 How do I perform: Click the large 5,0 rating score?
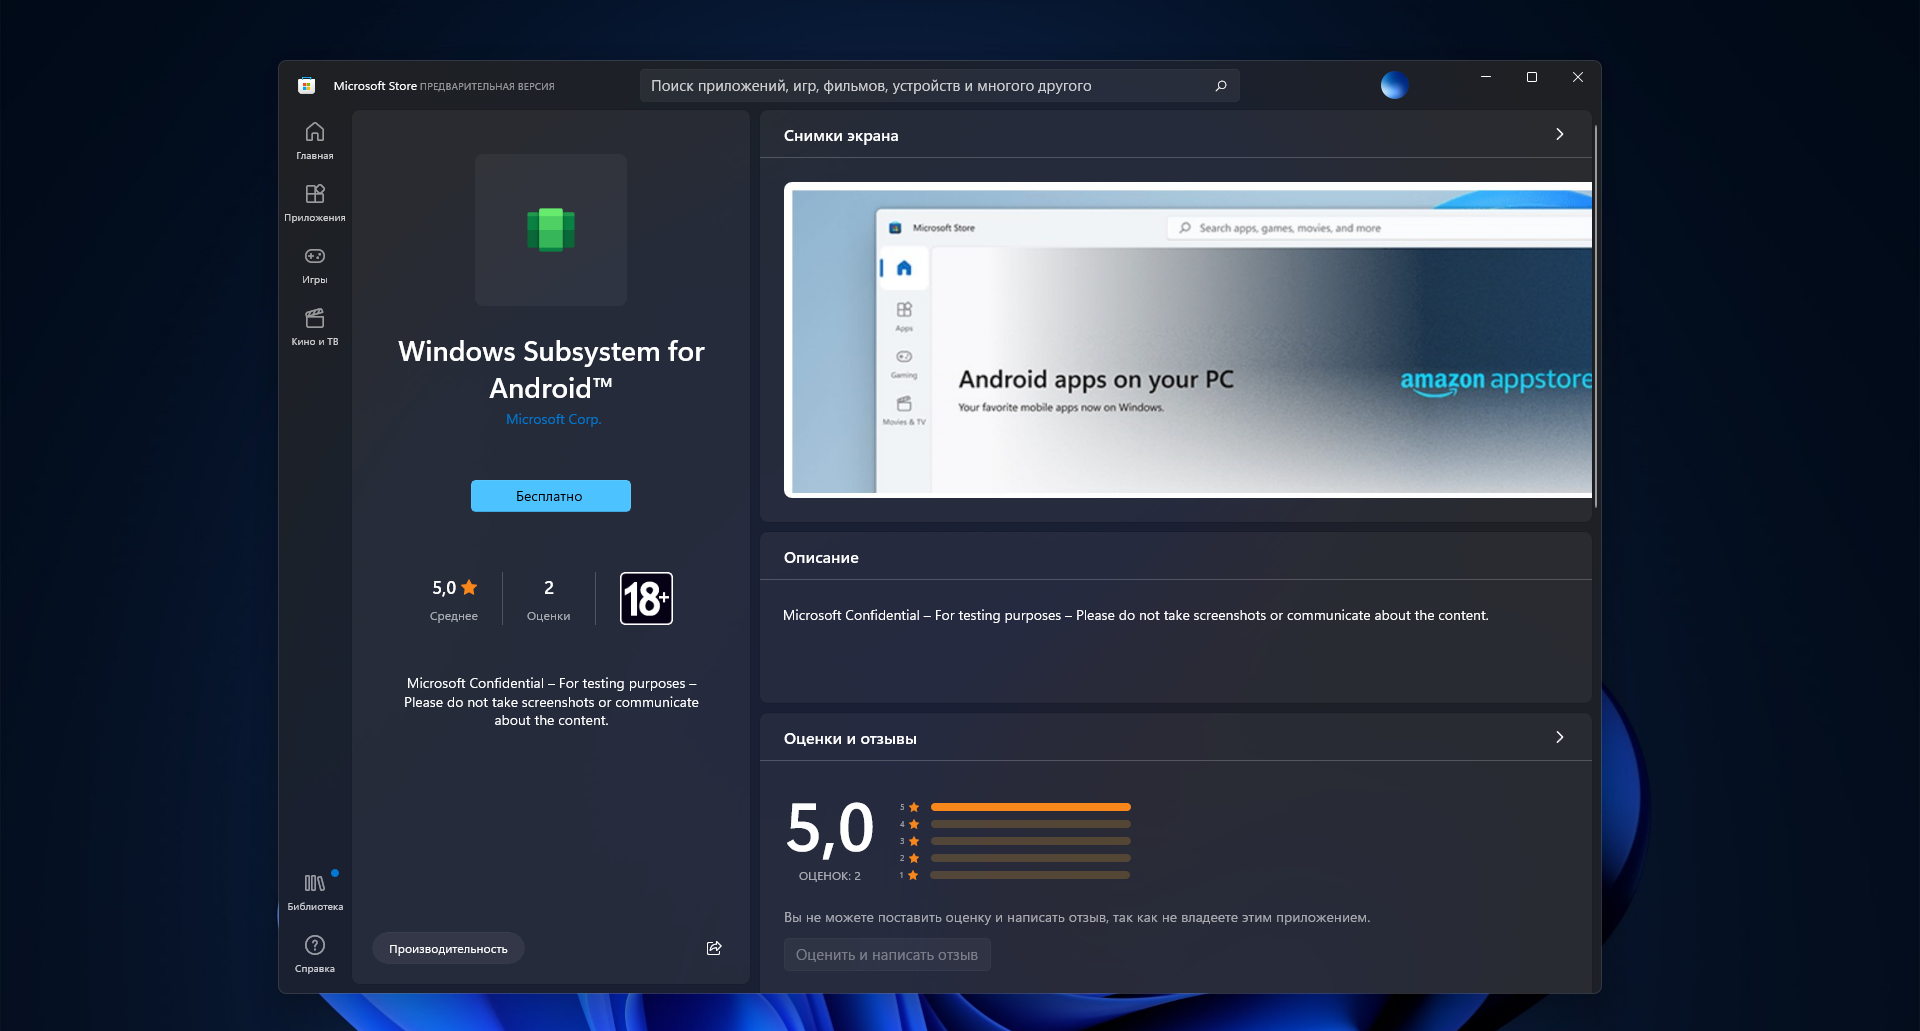coord(830,829)
